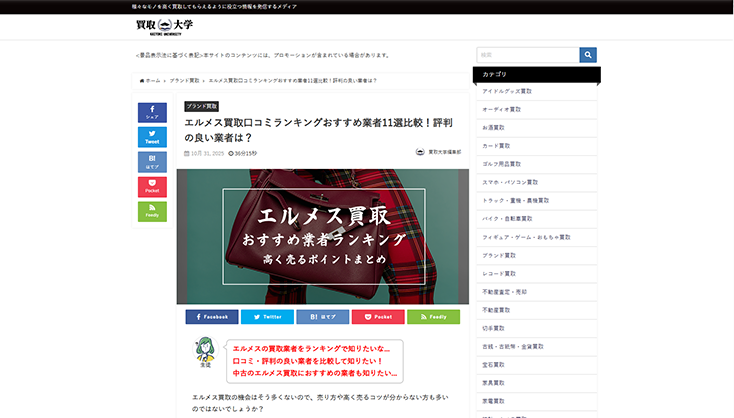734x418 pixels.
Task: Click the 買取大学編集部 author avatar
Action: coord(420,153)
